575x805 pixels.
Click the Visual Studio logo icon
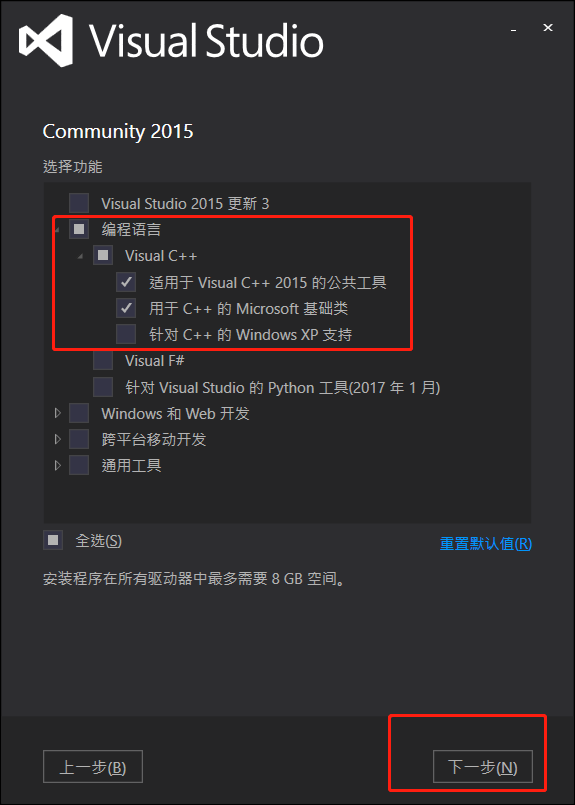(x=45, y=41)
